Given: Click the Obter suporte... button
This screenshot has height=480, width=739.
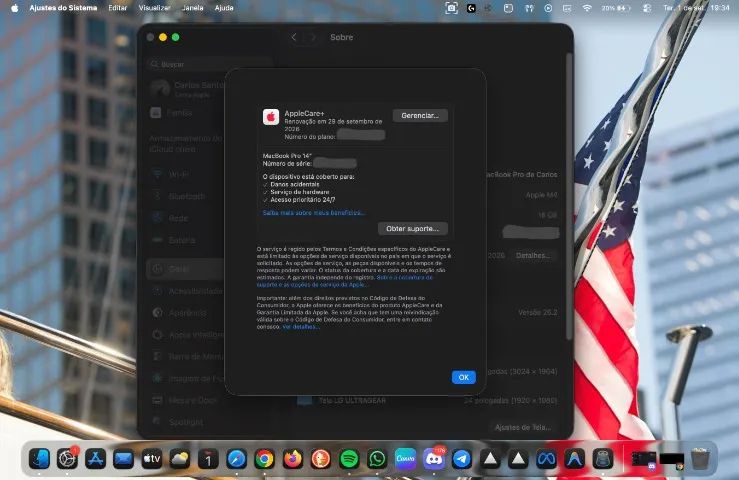Looking at the screenshot, I should [412, 229].
